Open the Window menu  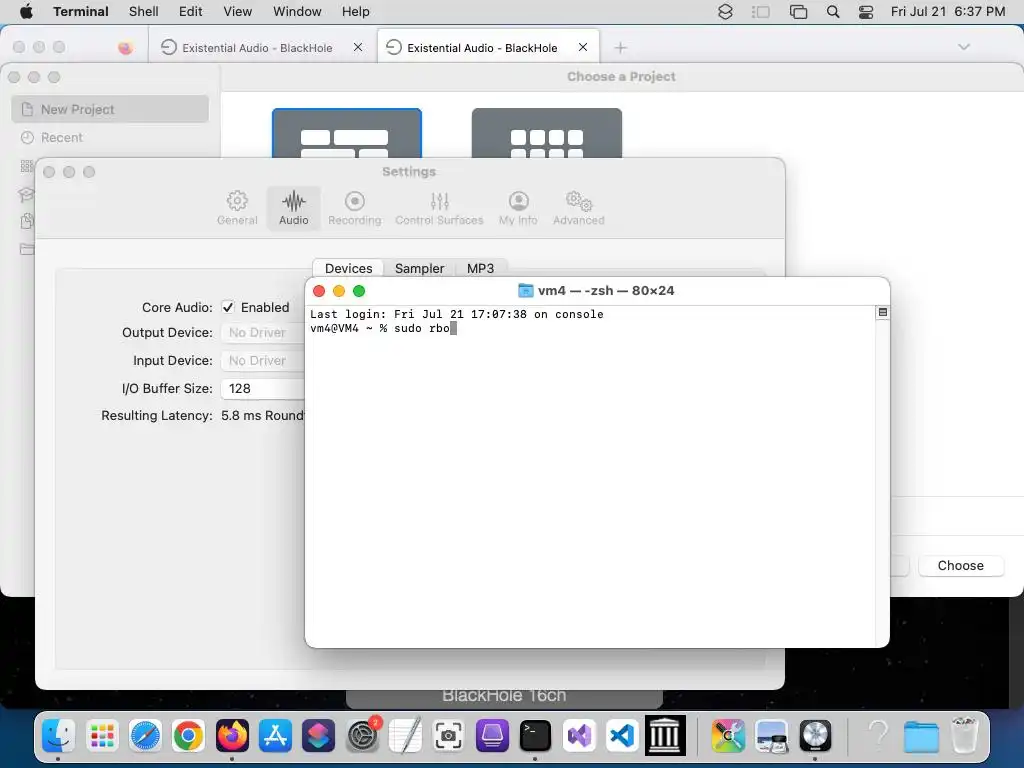[x=297, y=12]
